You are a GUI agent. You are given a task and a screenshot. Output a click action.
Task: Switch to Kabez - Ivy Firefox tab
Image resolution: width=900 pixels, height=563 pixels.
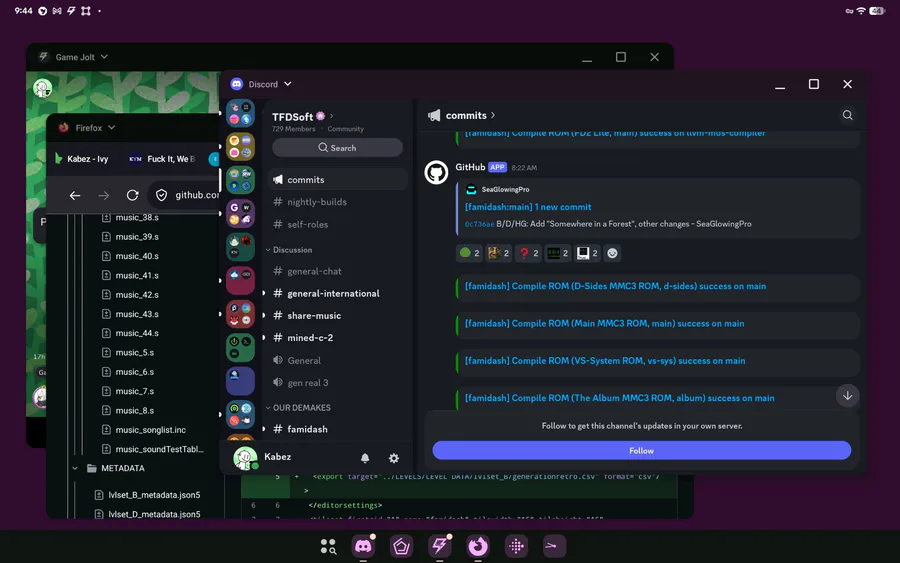pyautogui.click(x=82, y=159)
